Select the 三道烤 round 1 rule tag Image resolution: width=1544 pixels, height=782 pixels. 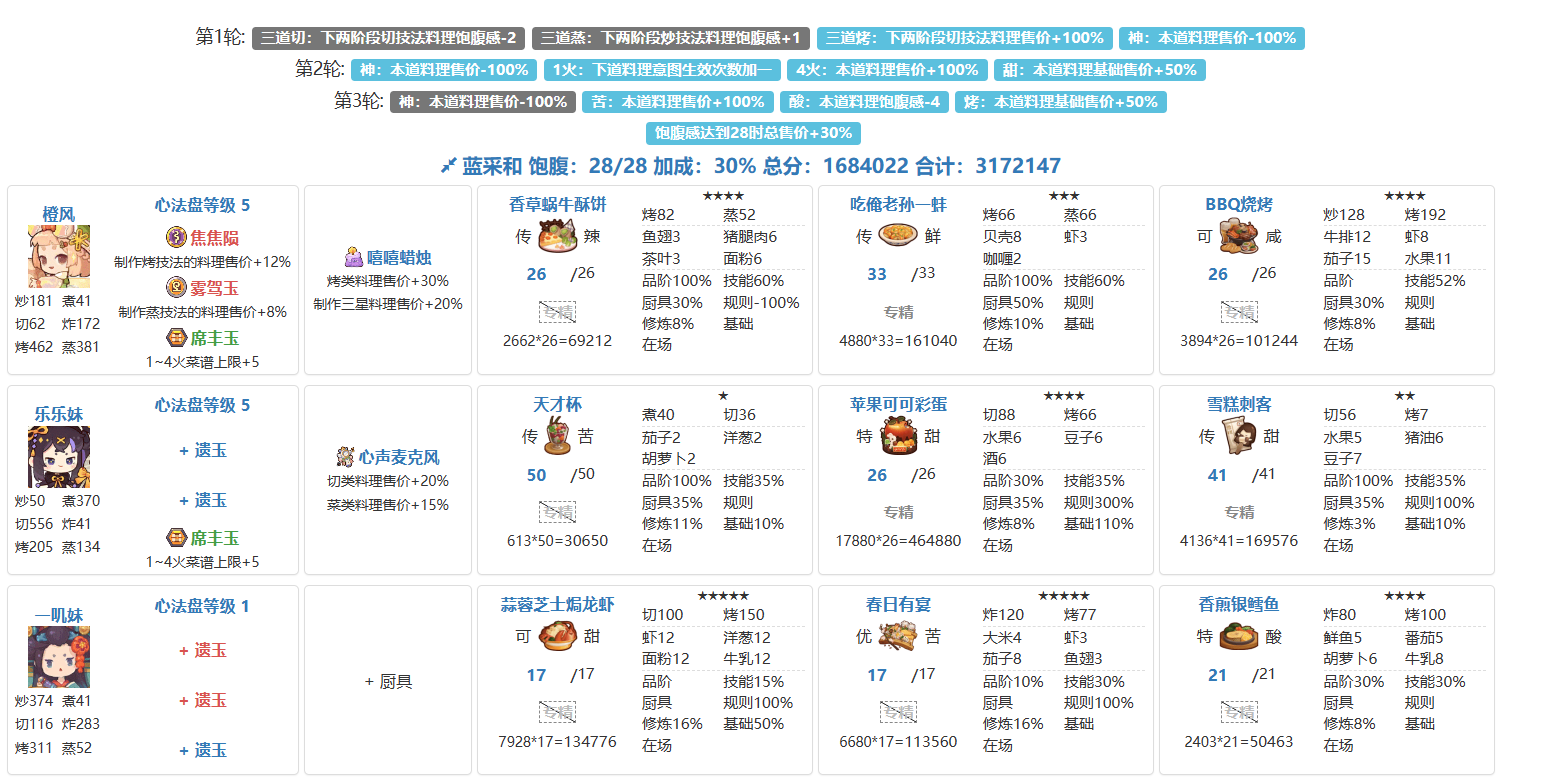tap(965, 38)
